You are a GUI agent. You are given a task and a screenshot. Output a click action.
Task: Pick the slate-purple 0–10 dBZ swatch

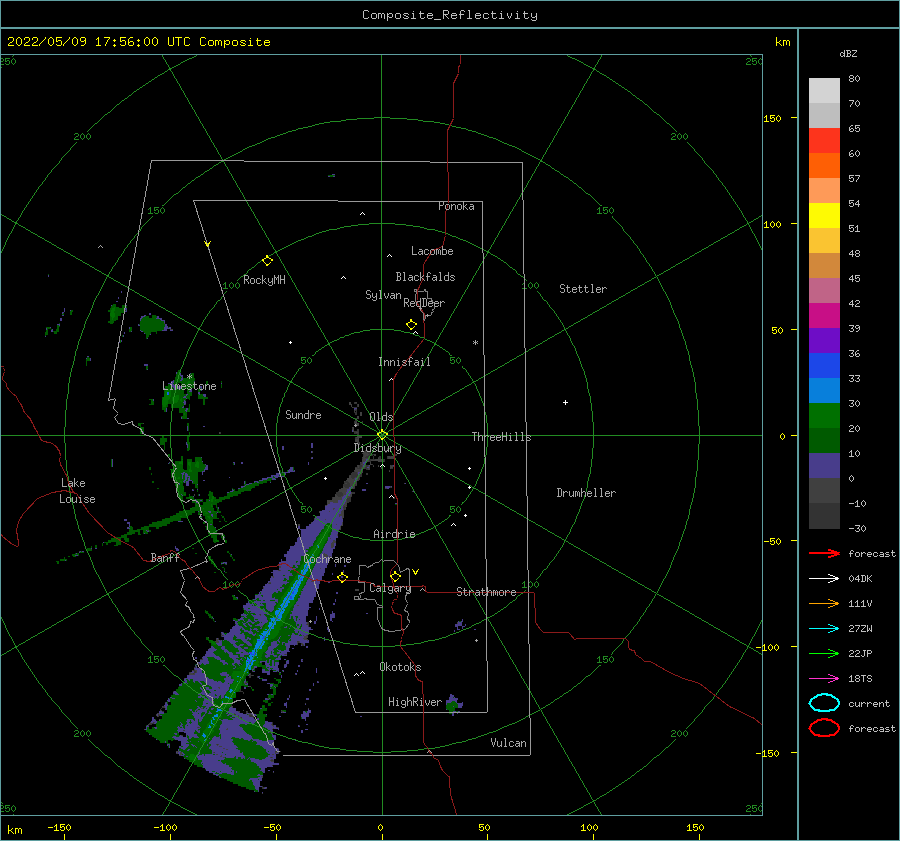(x=824, y=466)
